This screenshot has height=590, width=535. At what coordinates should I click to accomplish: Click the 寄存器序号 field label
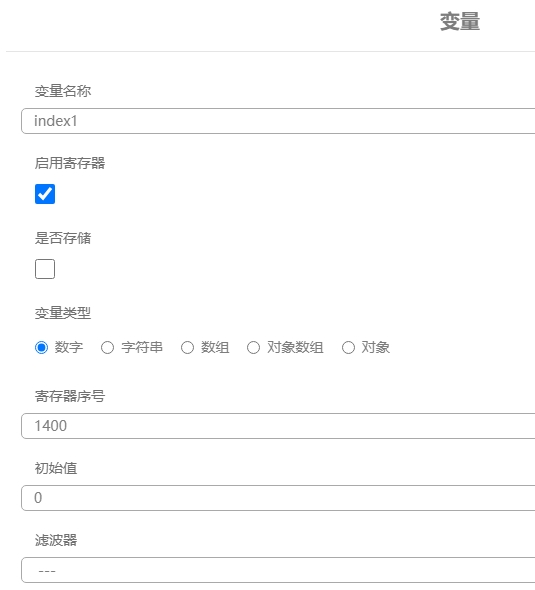70,396
